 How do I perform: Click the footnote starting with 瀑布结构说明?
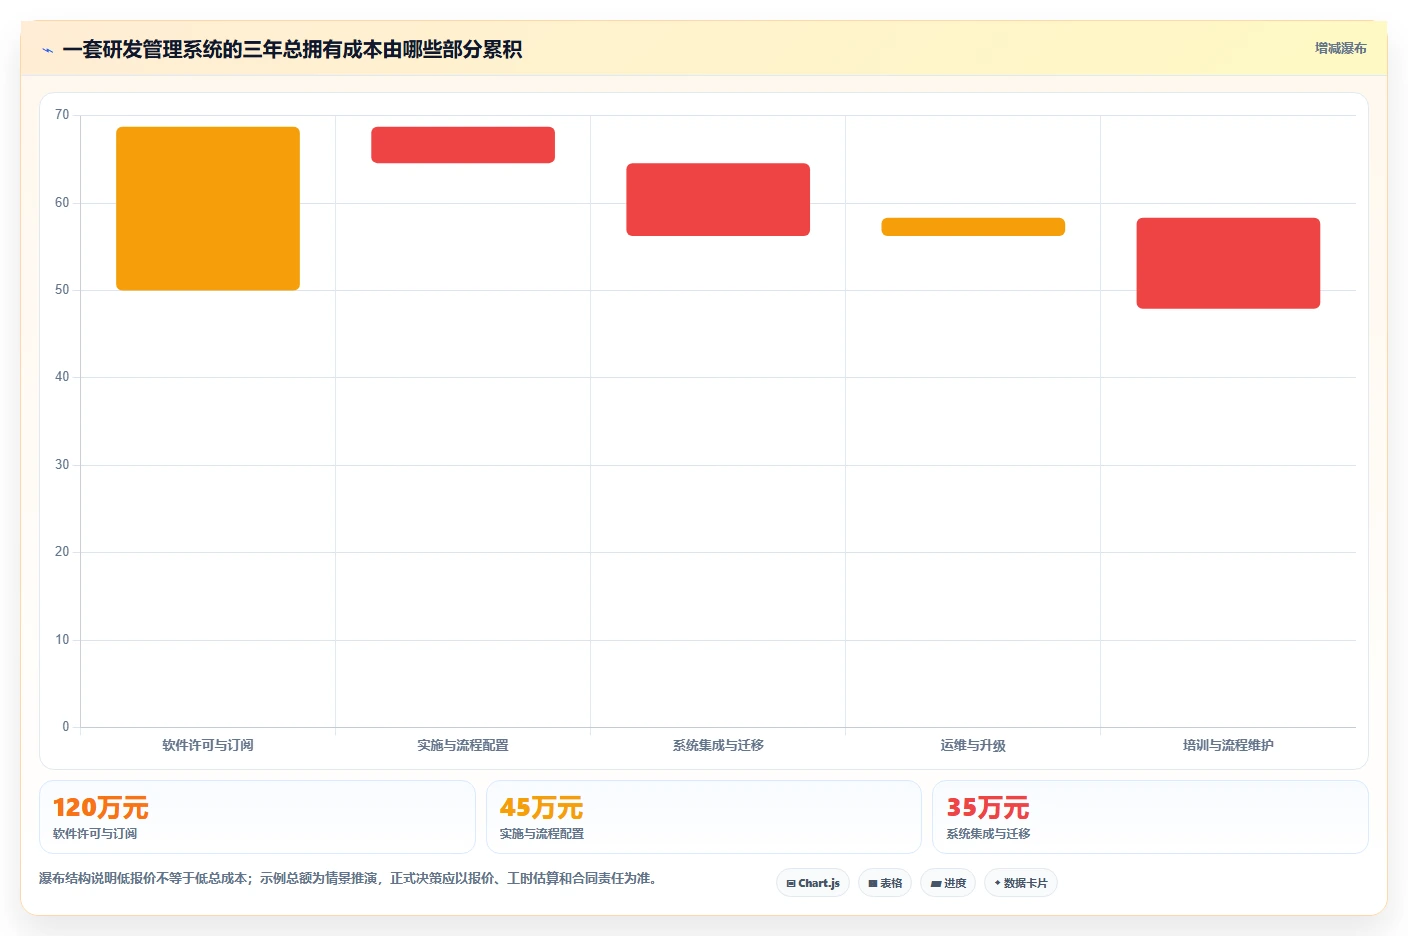(x=350, y=878)
